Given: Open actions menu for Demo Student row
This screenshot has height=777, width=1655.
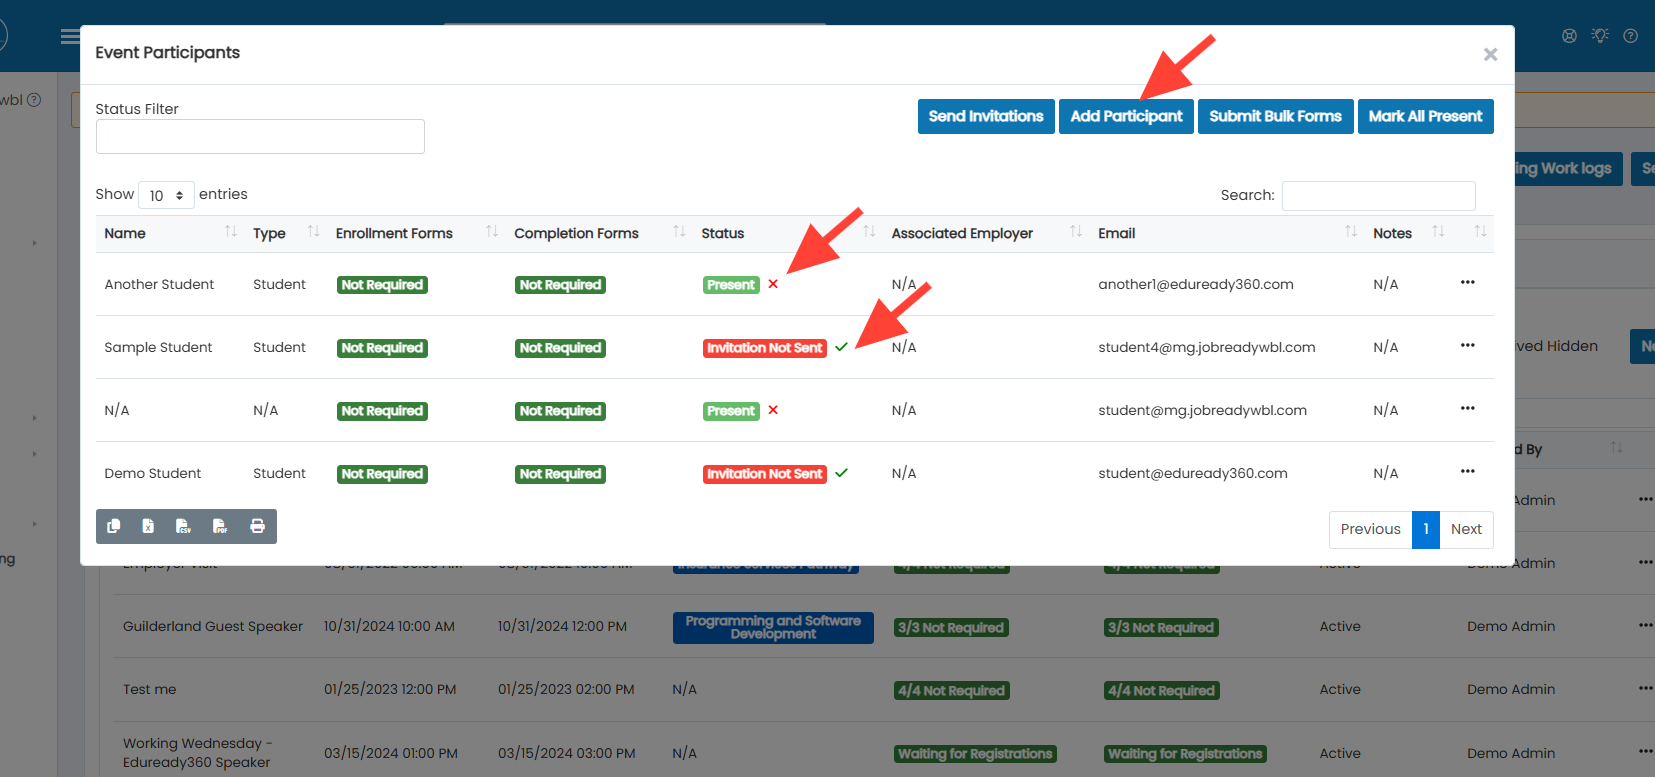Looking at the screenshot, I should [x=1468, y=471].
